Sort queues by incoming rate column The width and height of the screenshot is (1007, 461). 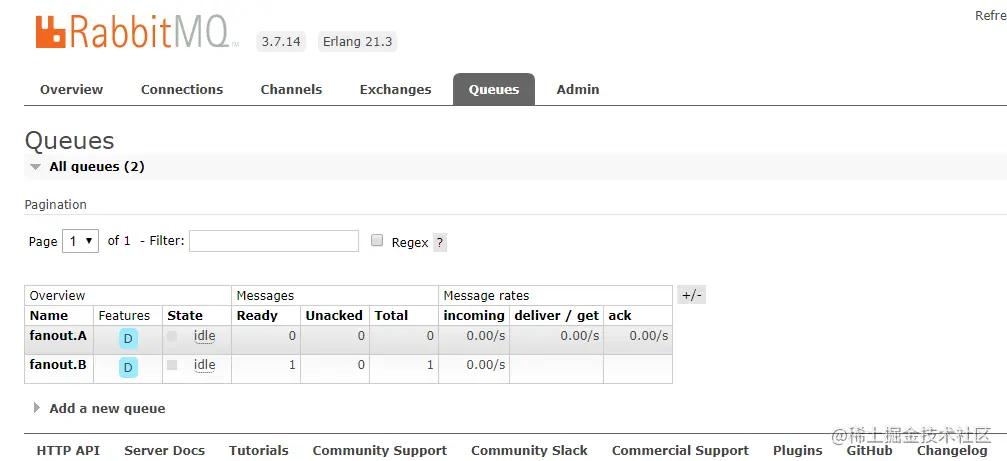(x=474, y=315)
